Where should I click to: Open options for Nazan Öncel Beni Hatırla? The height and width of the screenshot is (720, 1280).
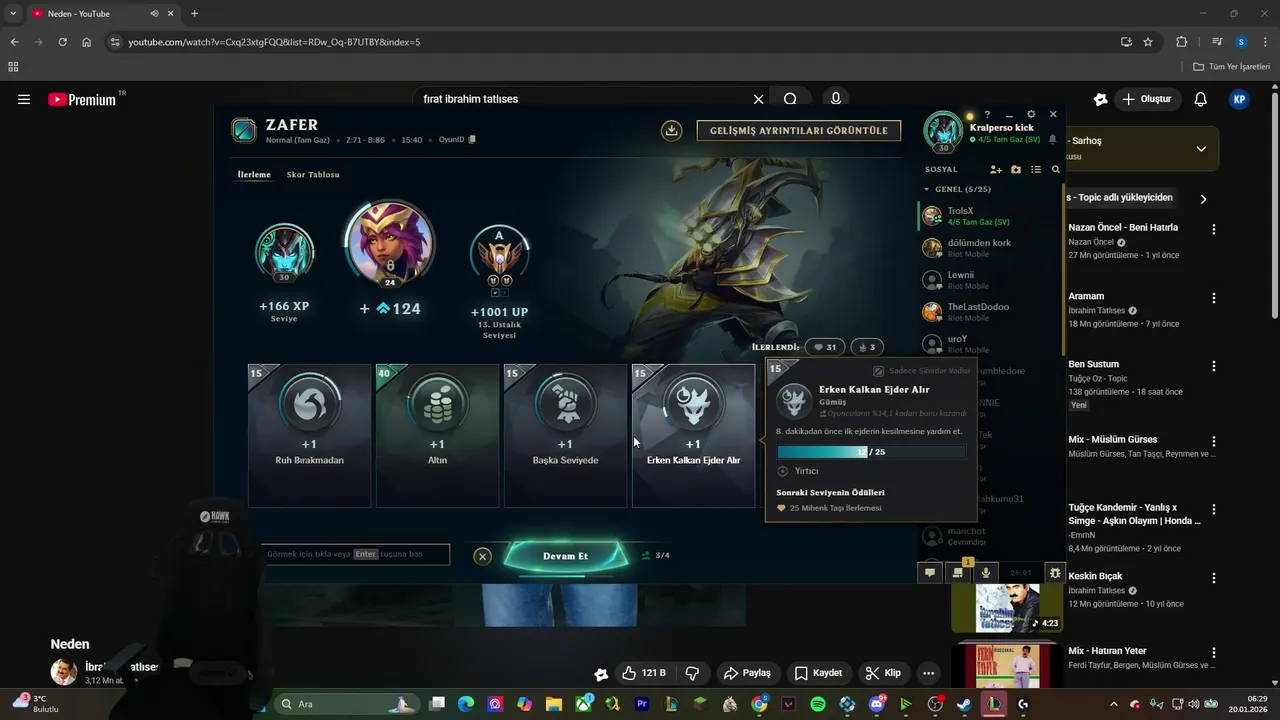click(x=1214, y=229)
